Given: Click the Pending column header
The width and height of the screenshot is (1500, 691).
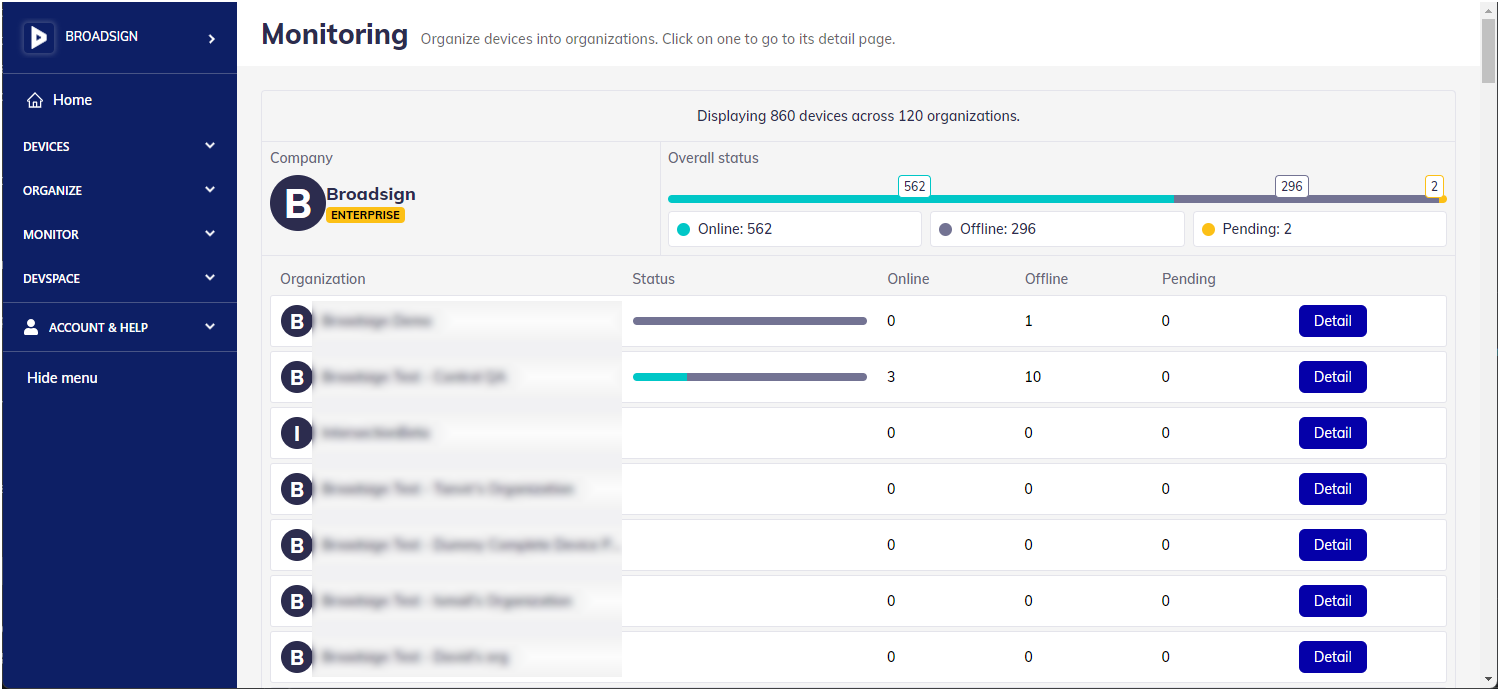Looking at the screenshot, I should (x=1189, y=279).
